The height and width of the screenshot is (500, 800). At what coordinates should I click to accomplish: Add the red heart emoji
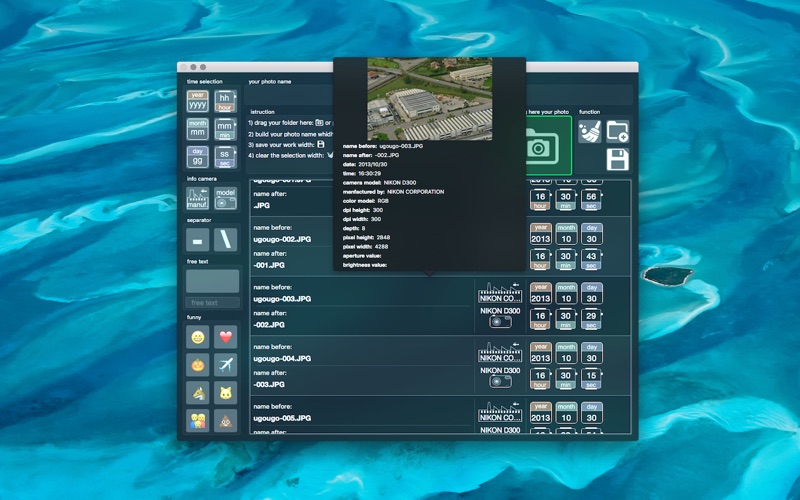(226, 337)
